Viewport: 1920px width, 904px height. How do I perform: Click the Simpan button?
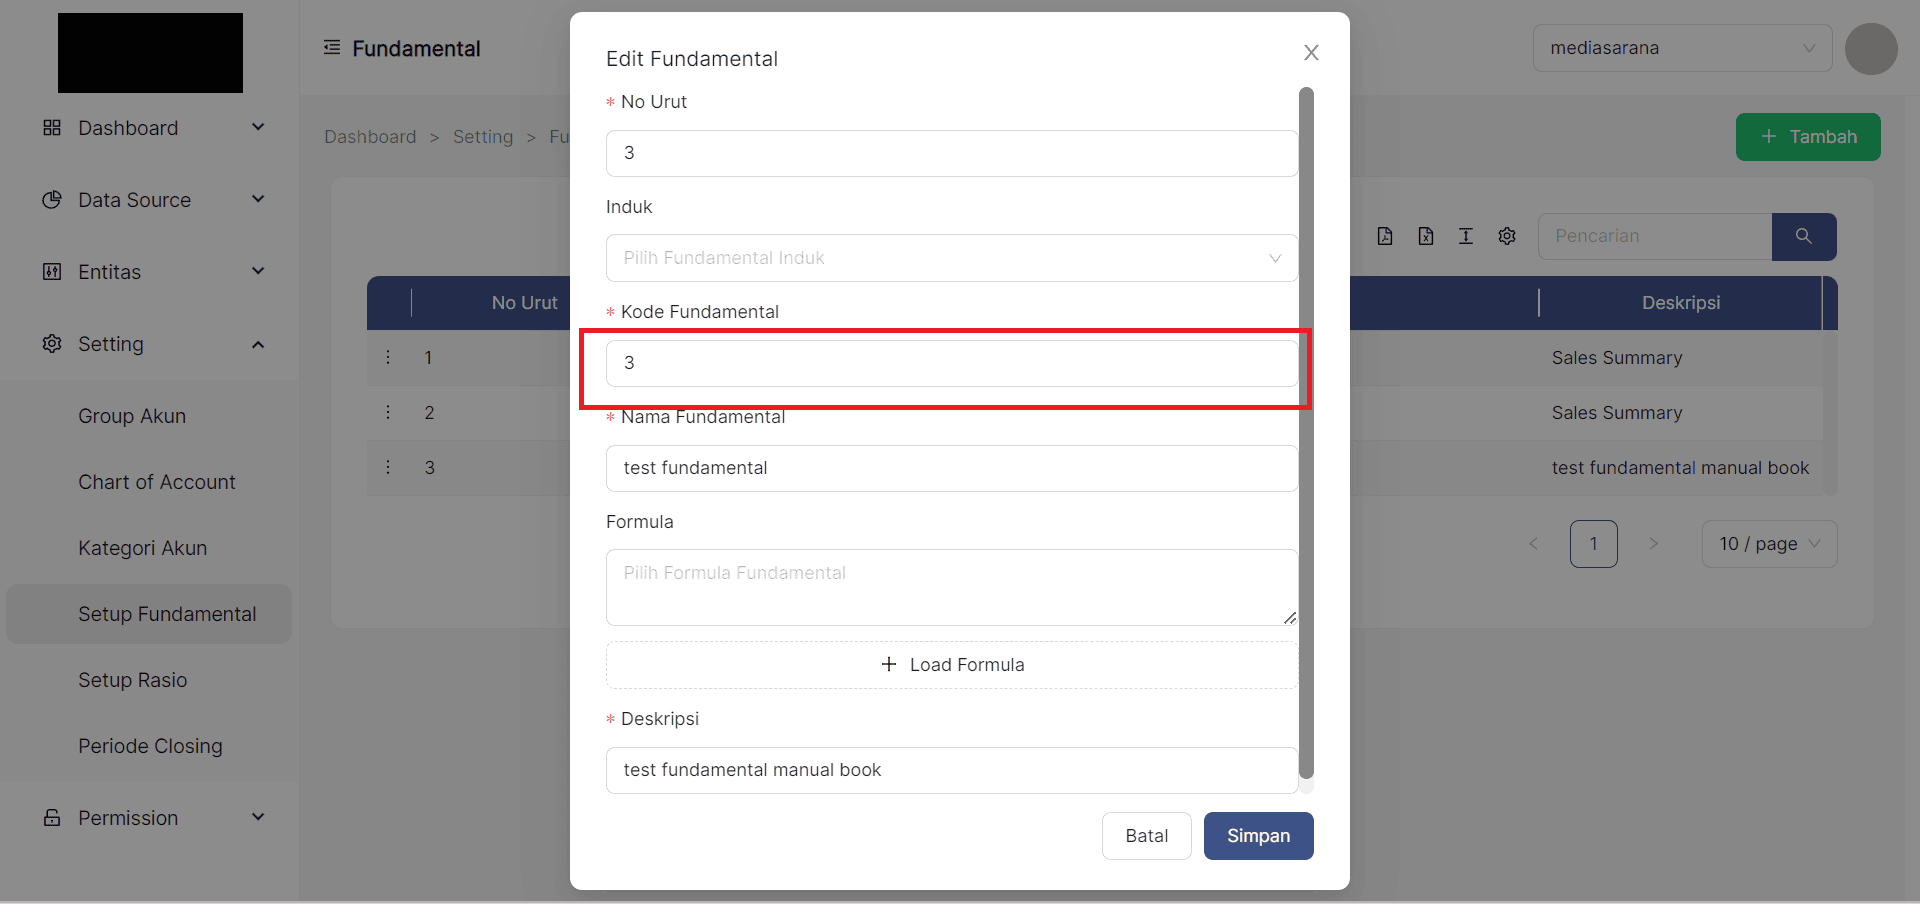tap(1258, 836)
